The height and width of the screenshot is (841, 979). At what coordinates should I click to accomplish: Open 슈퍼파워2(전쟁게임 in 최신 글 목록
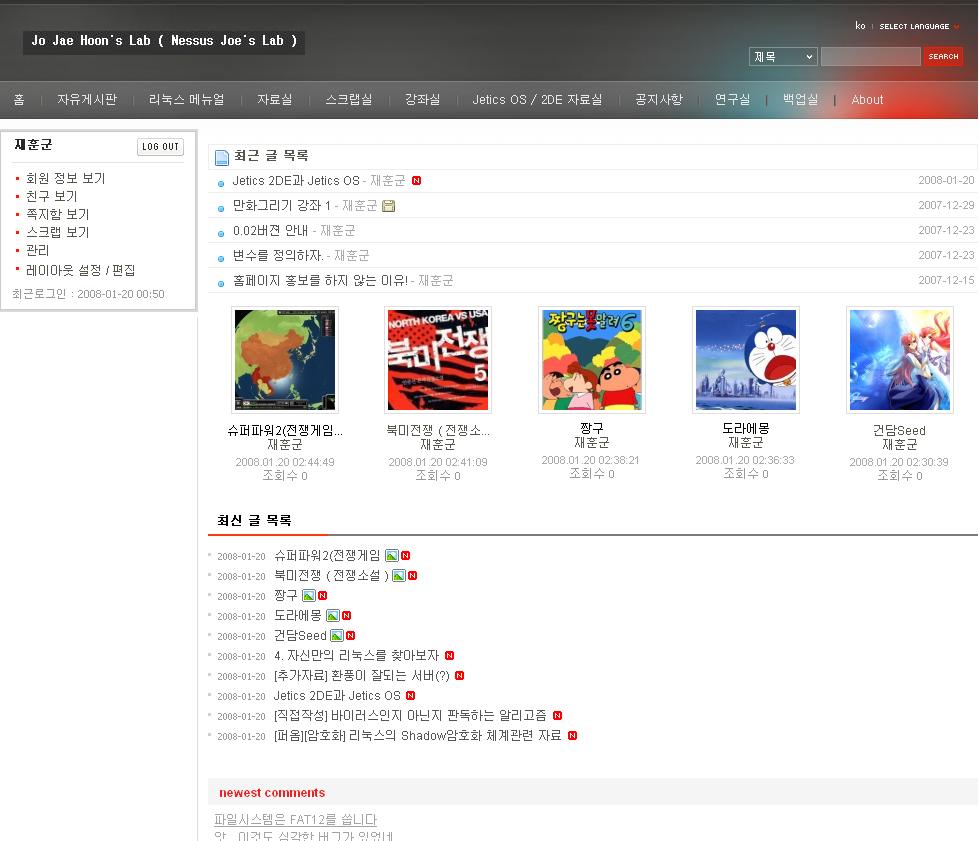[x=327, y=556]
